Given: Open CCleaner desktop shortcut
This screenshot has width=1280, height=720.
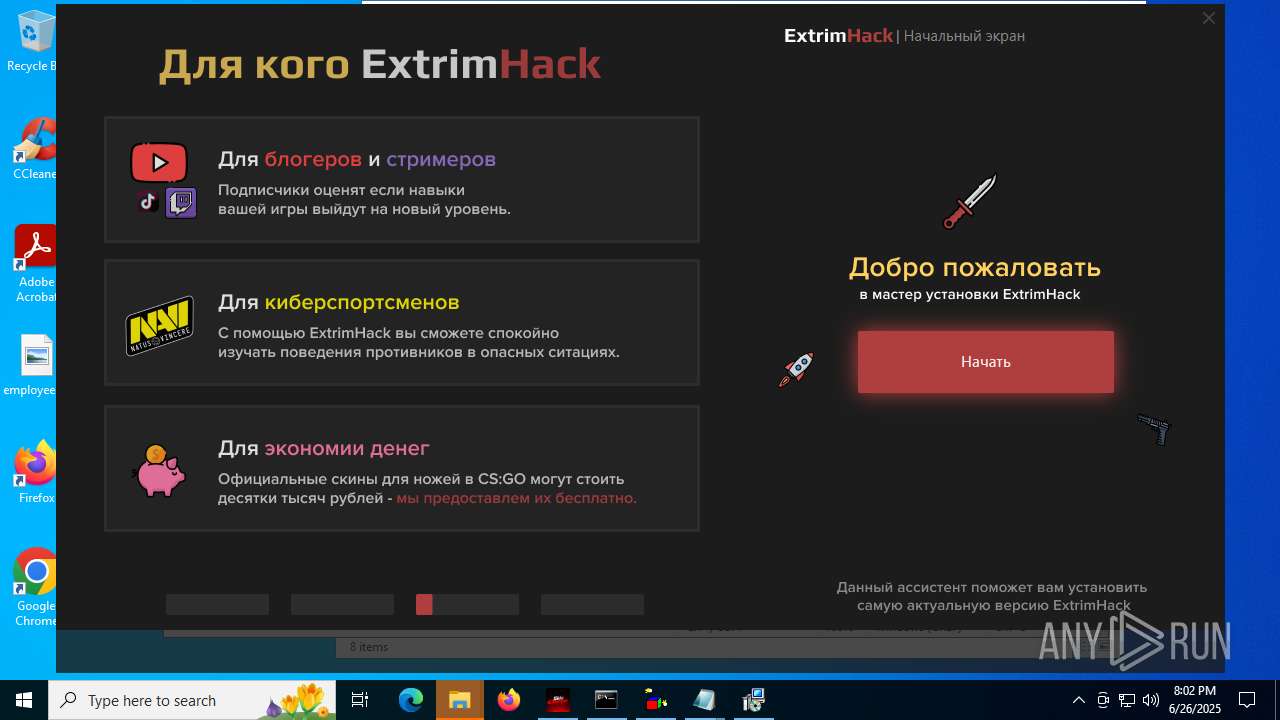Looking at the screenshot, I should 35,150.
